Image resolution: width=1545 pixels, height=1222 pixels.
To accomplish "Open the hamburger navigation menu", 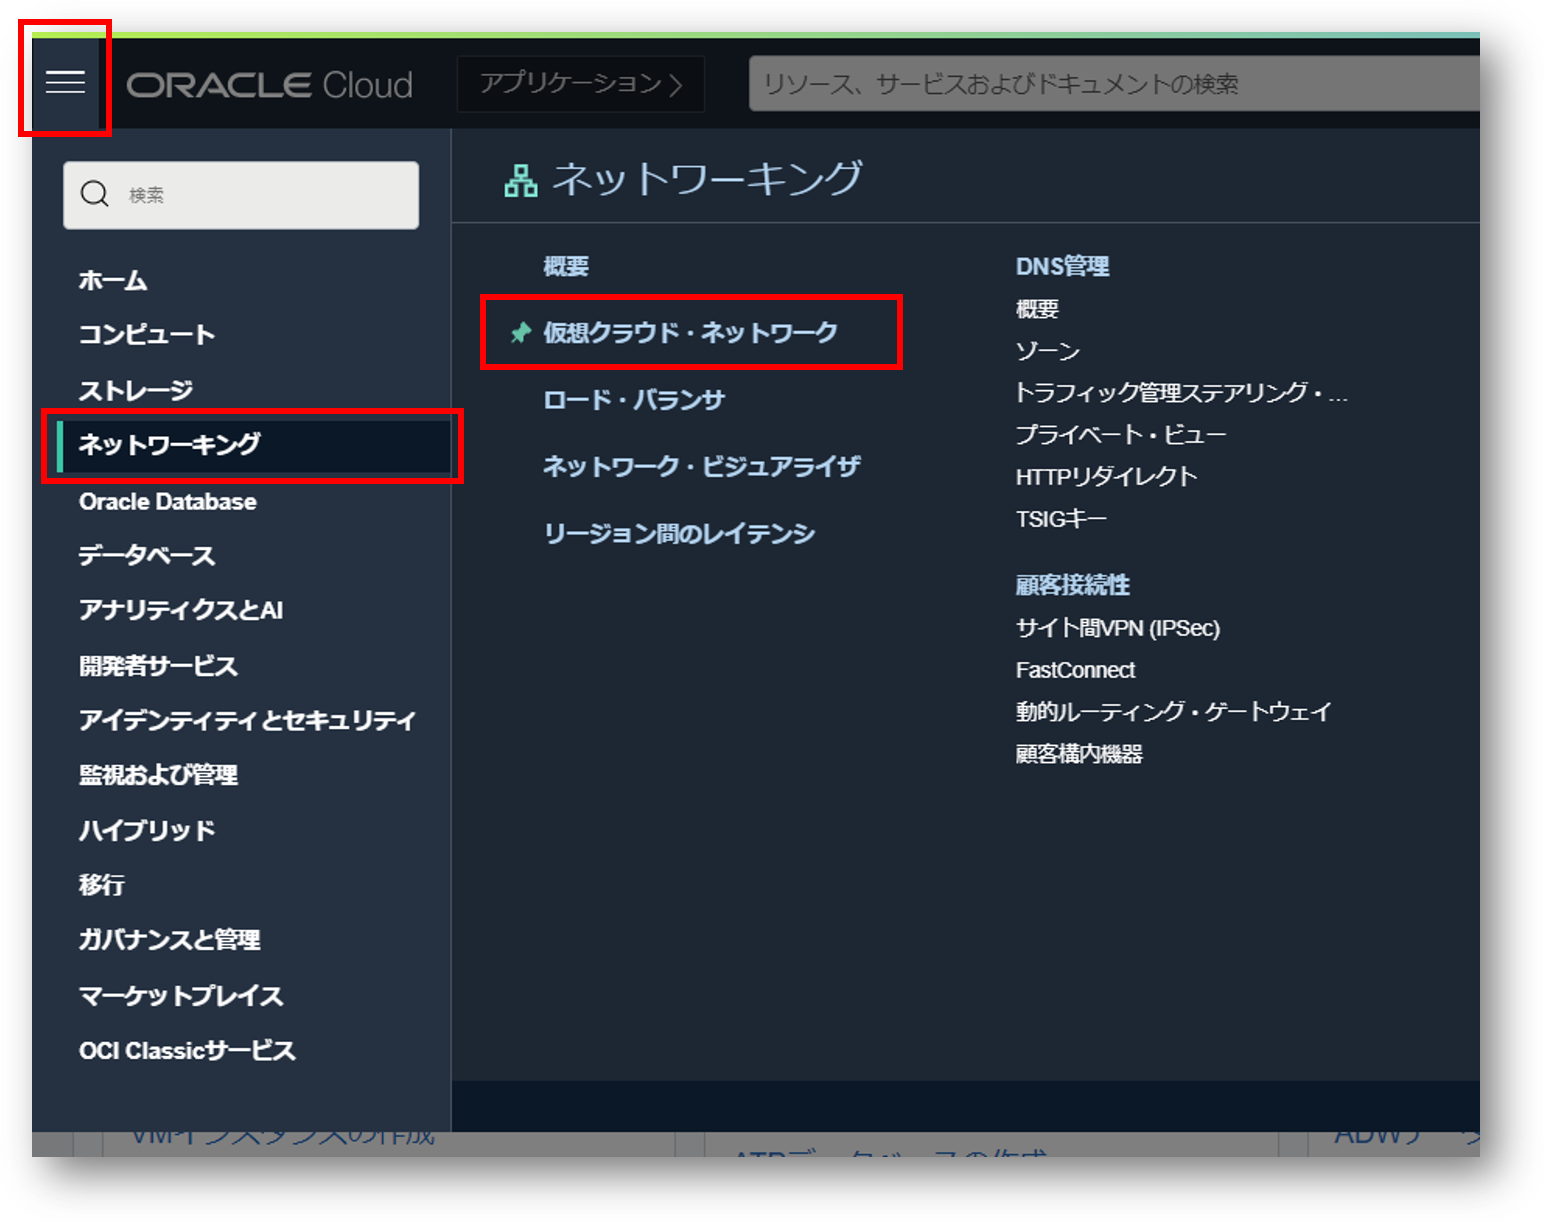I will [64, 82].
